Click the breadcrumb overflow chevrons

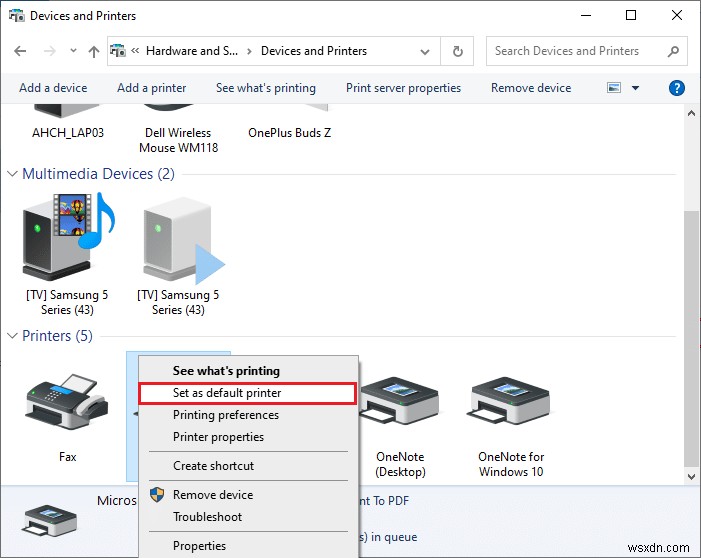(135, 51)
